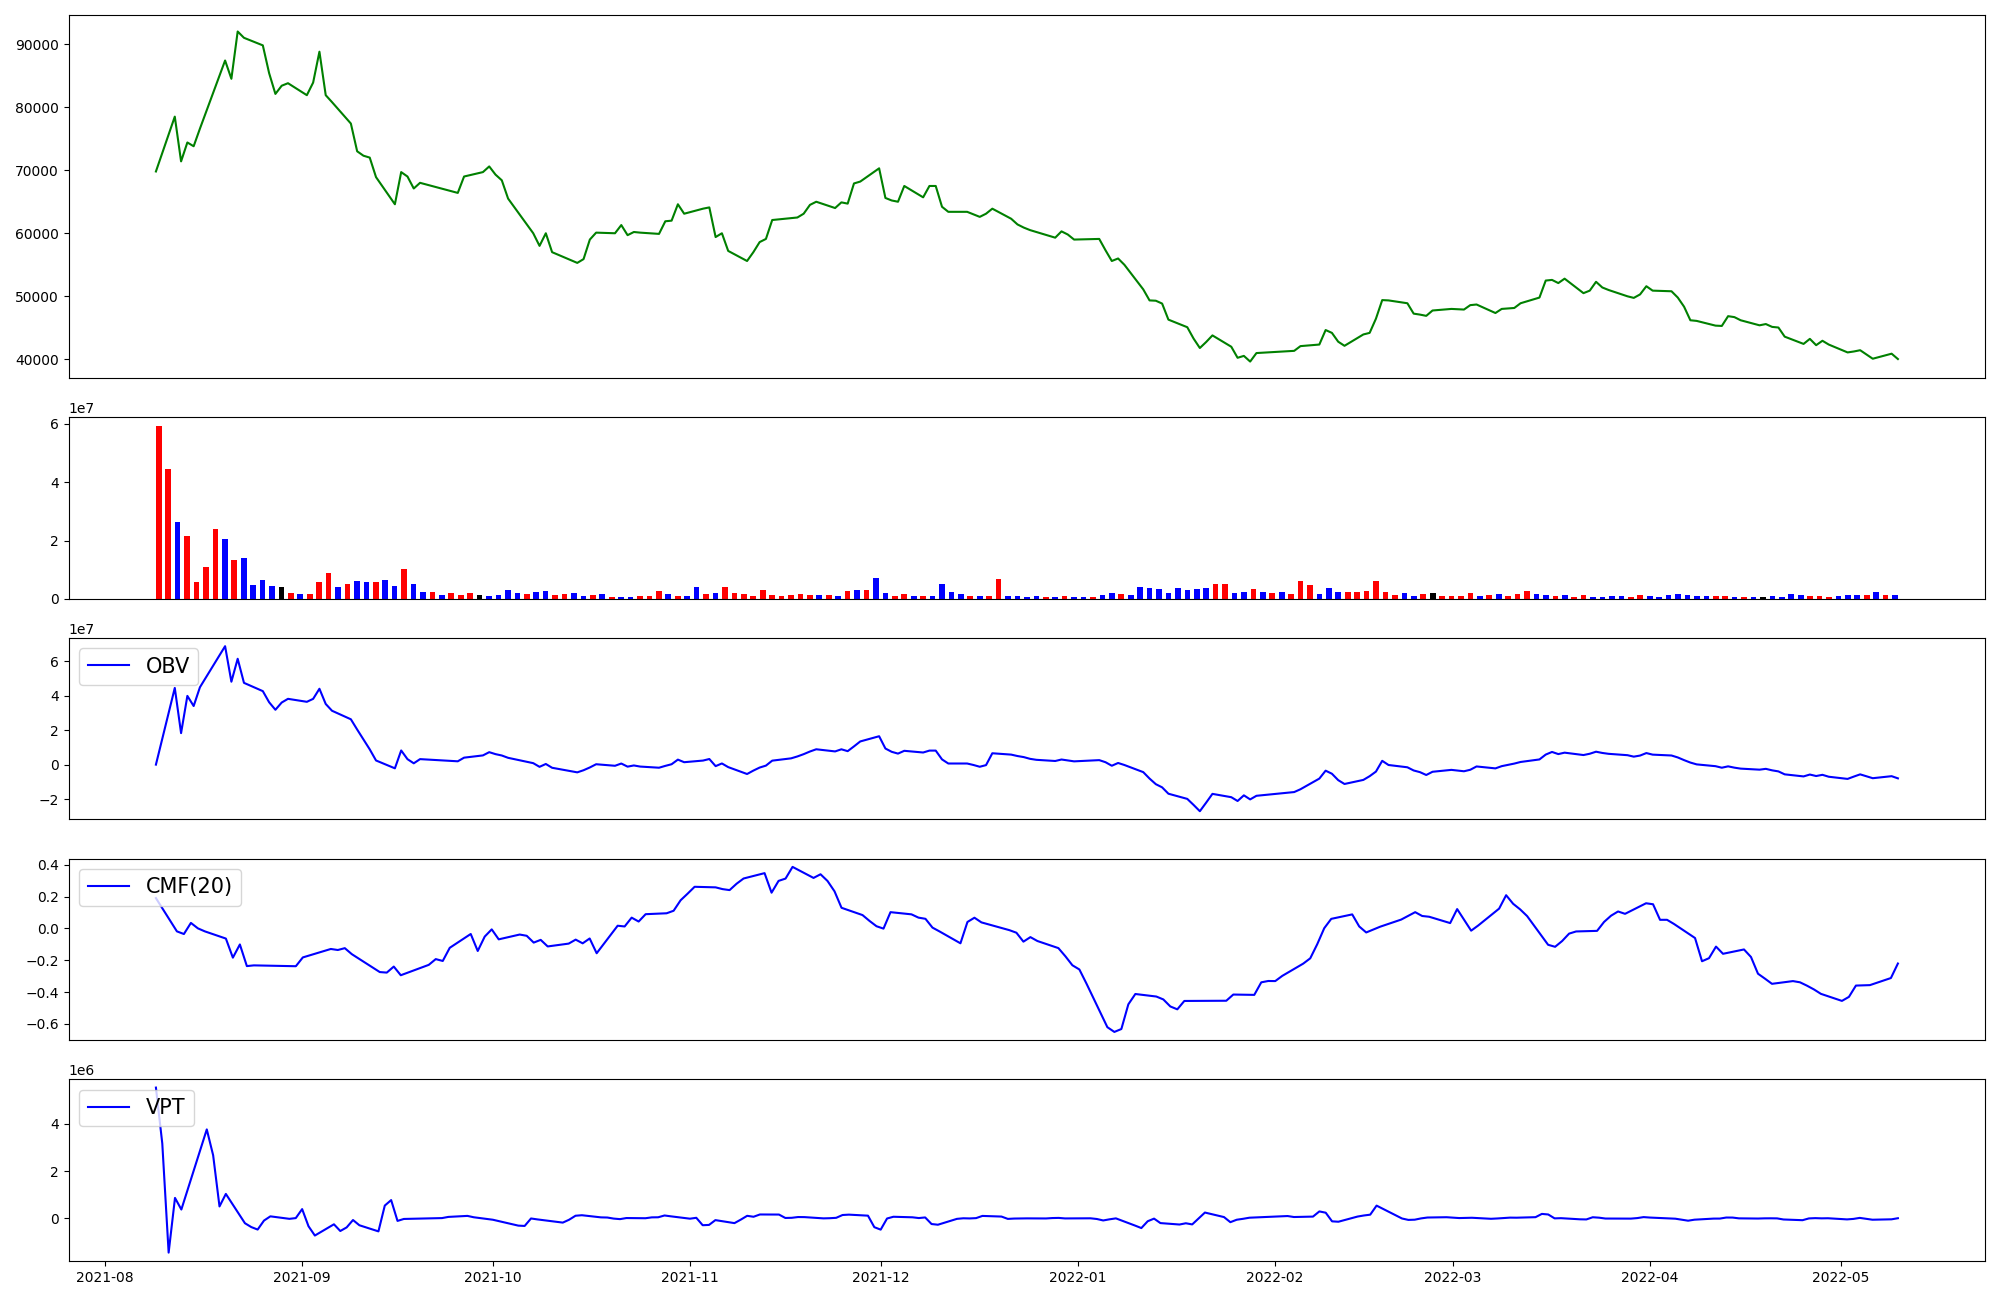This screenshot has height=1300, width=2000.
Task: Click the lowest trough of the CMF line
Action: (x=1114, y=1031)
